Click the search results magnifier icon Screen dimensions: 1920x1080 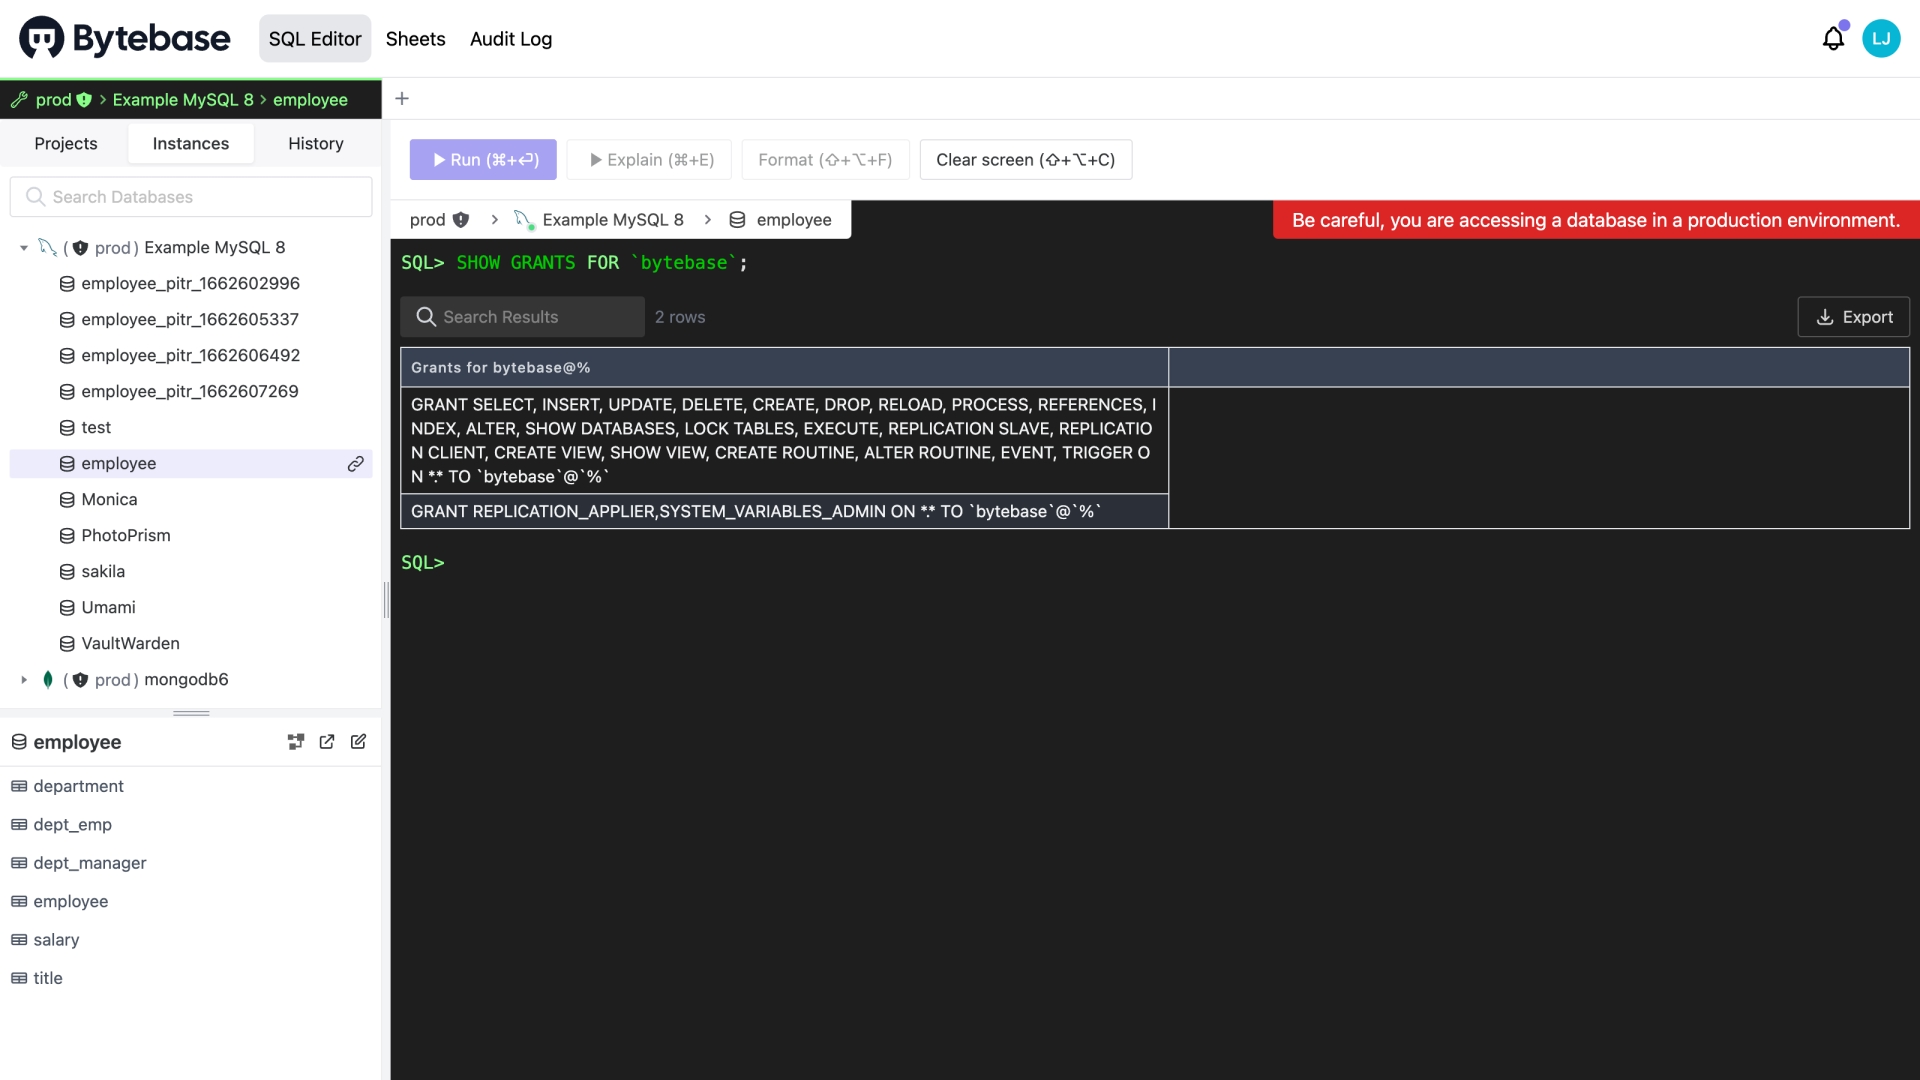coord(426,317)
